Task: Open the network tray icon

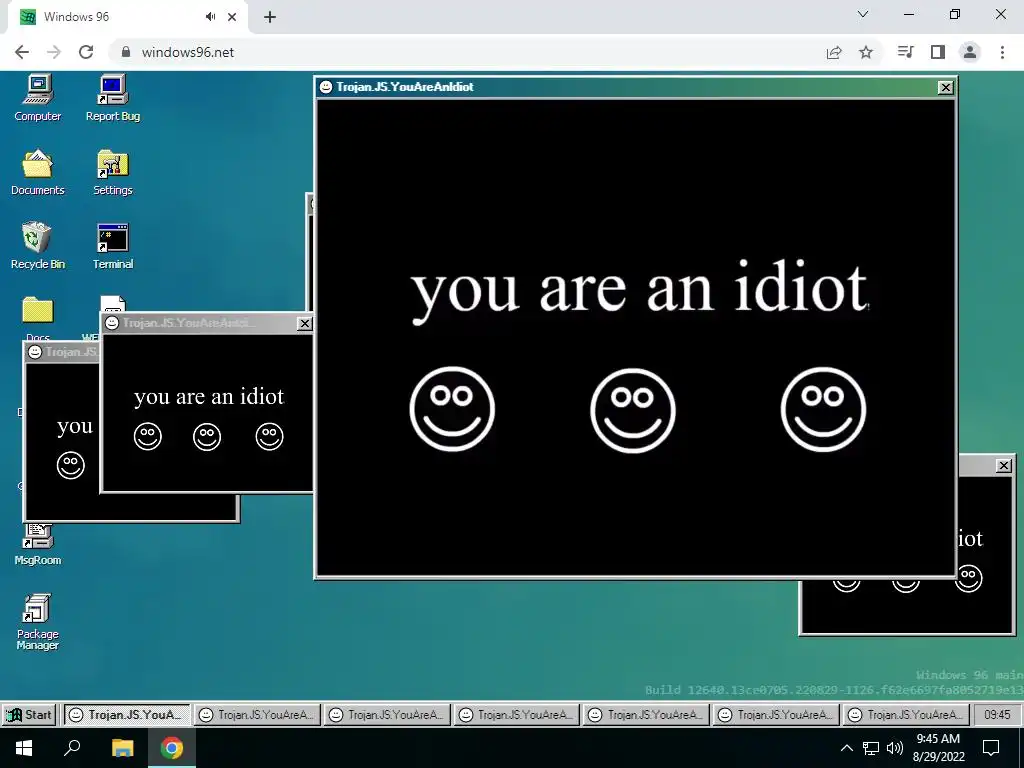Action: coord(871,748)
